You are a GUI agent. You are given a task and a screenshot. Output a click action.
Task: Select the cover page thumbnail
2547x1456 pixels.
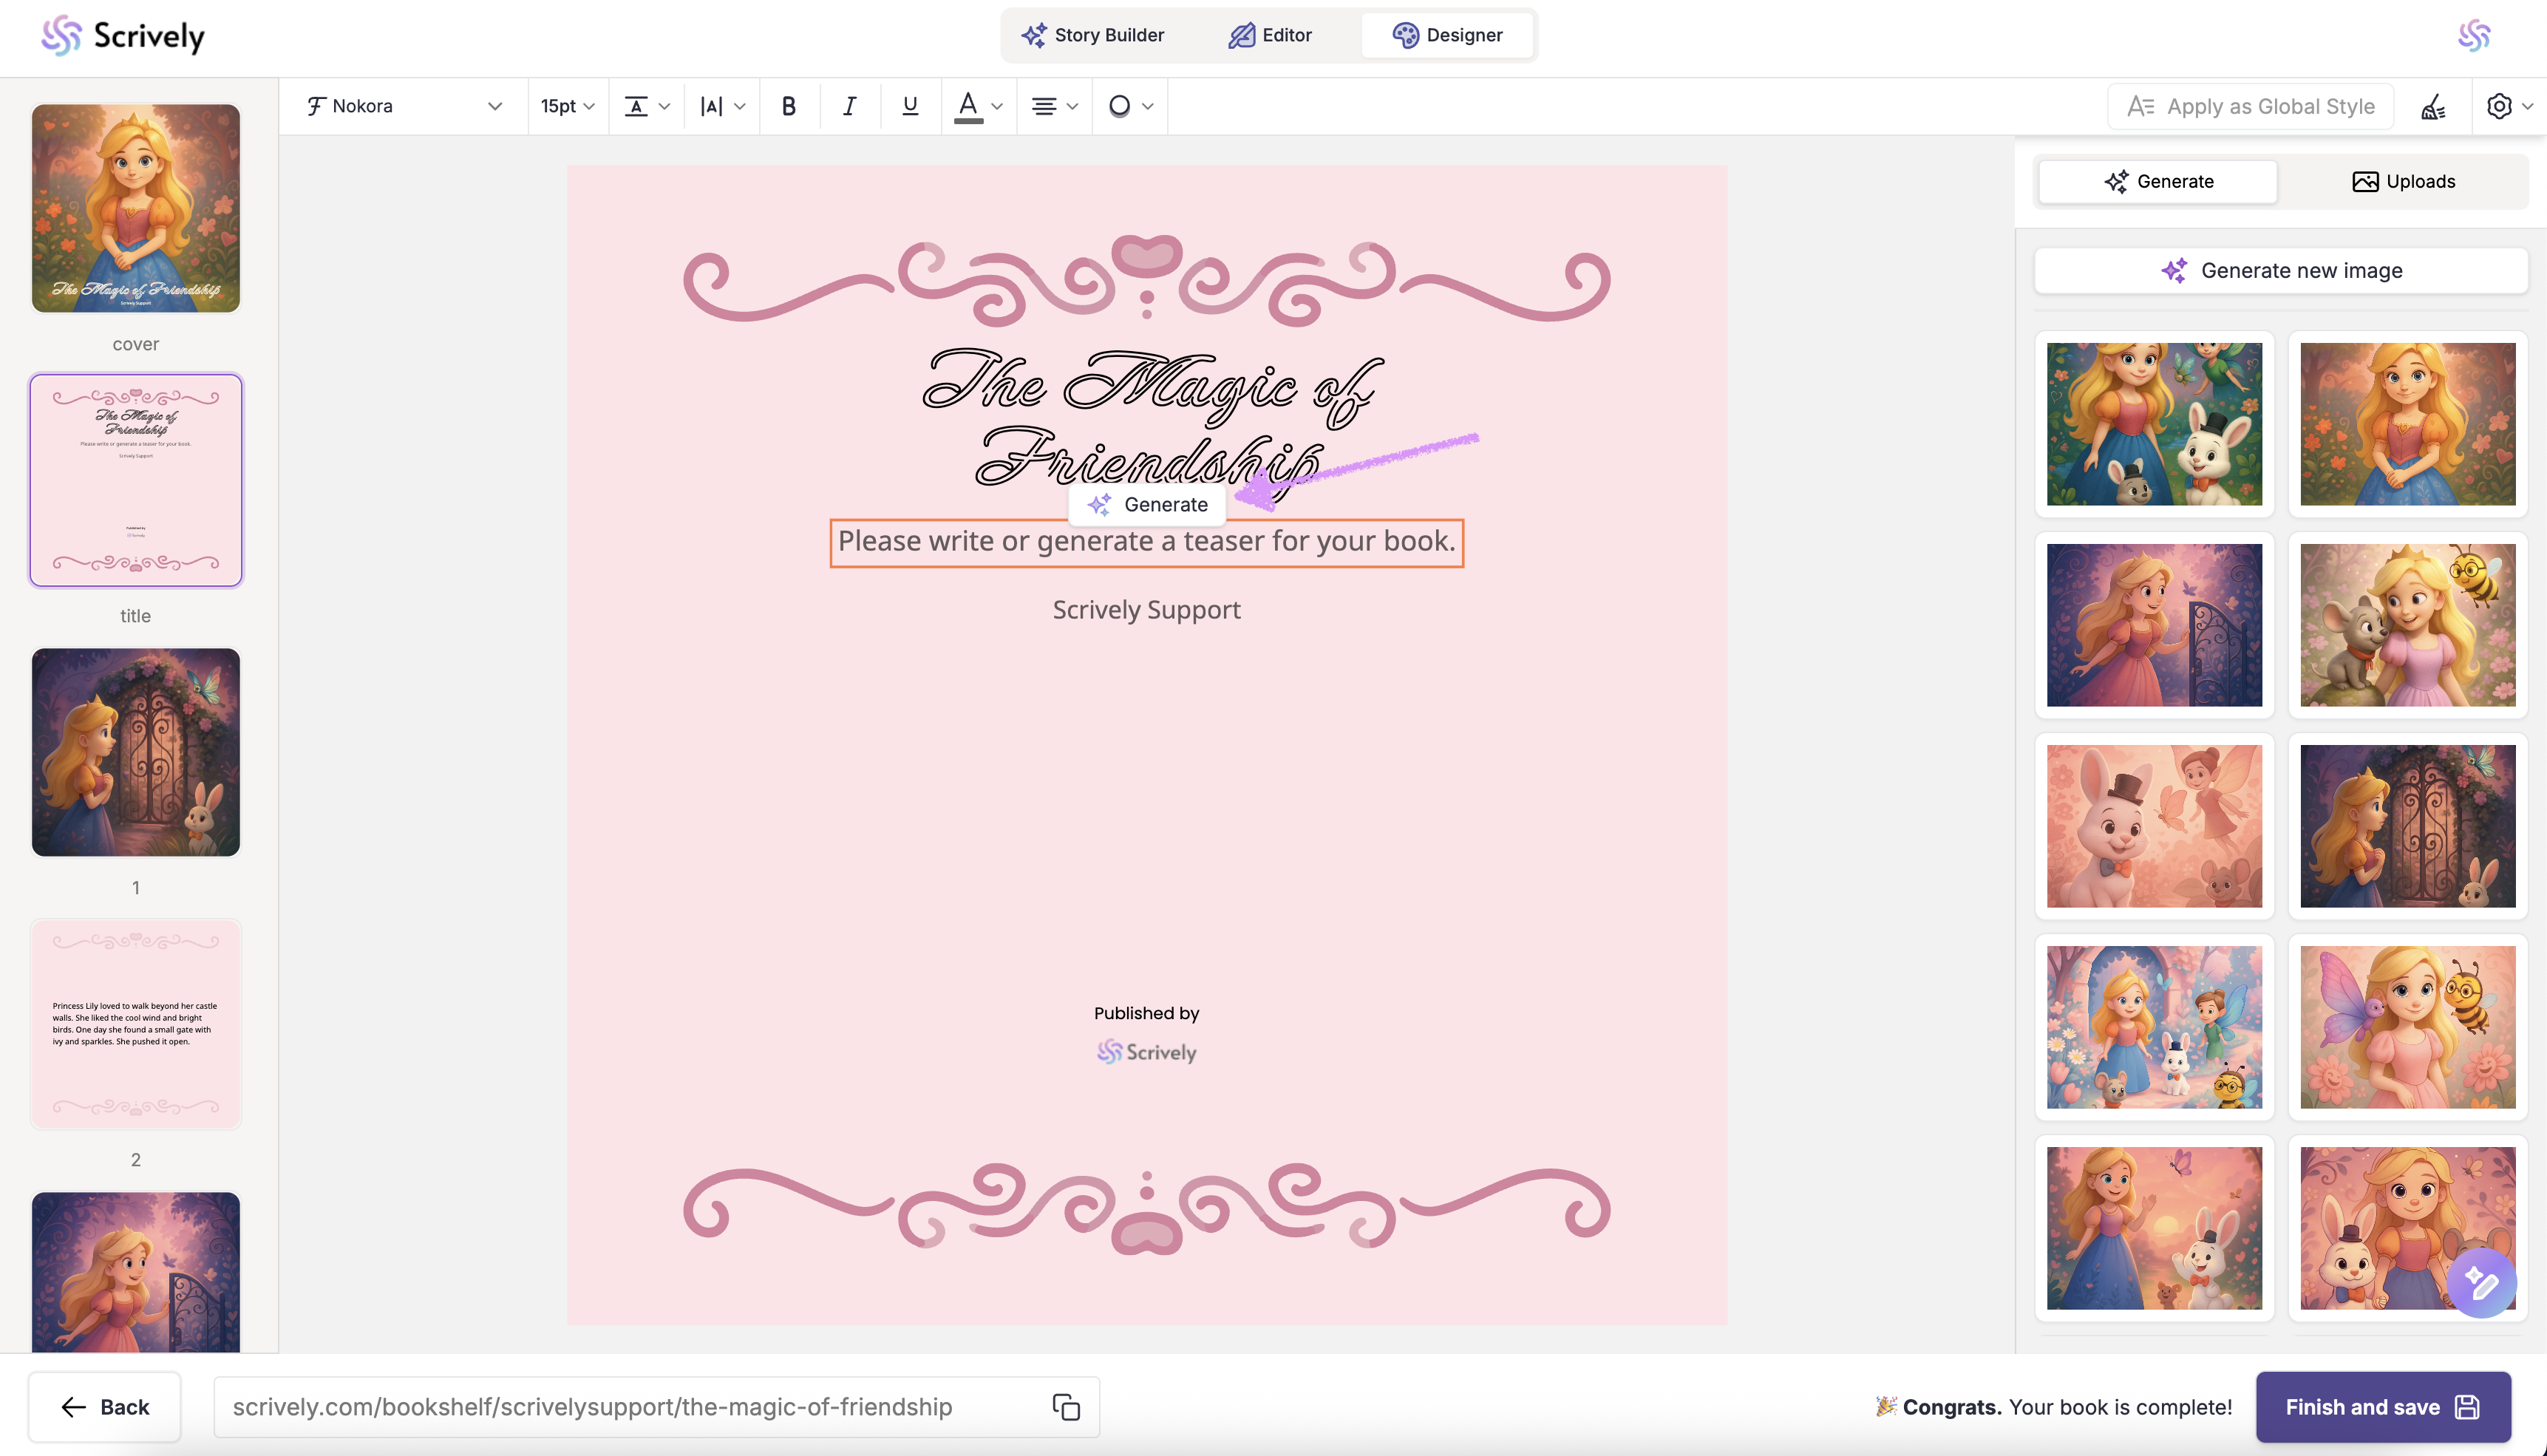[136, 208]
